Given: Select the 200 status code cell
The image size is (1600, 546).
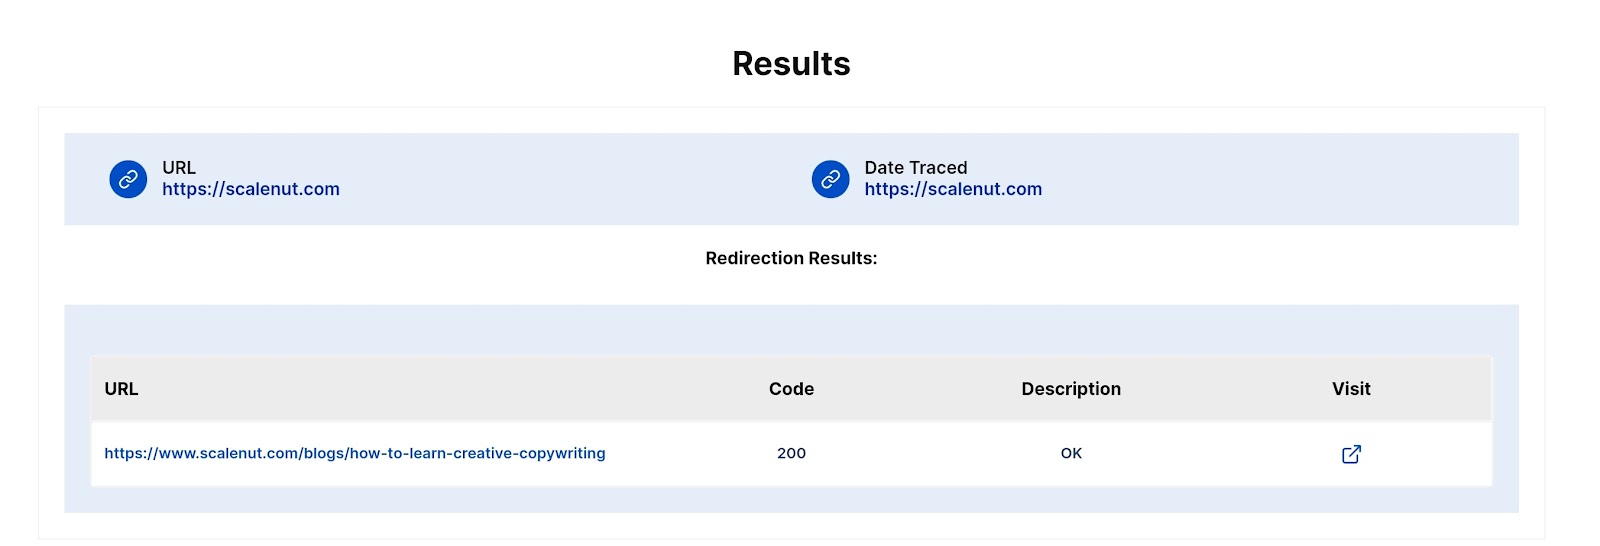Looking at the screenshot, I should point(791,454).
